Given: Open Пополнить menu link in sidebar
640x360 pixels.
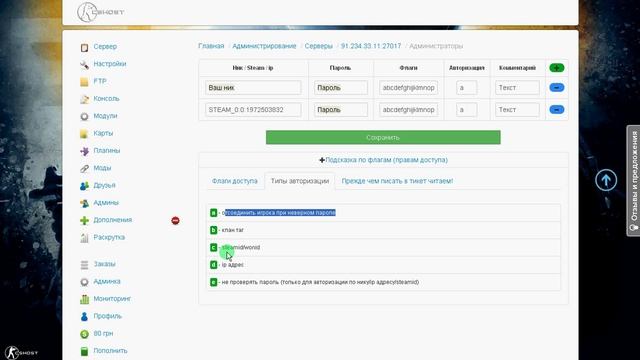Looking at the screenshot, I should pos(110,351).
